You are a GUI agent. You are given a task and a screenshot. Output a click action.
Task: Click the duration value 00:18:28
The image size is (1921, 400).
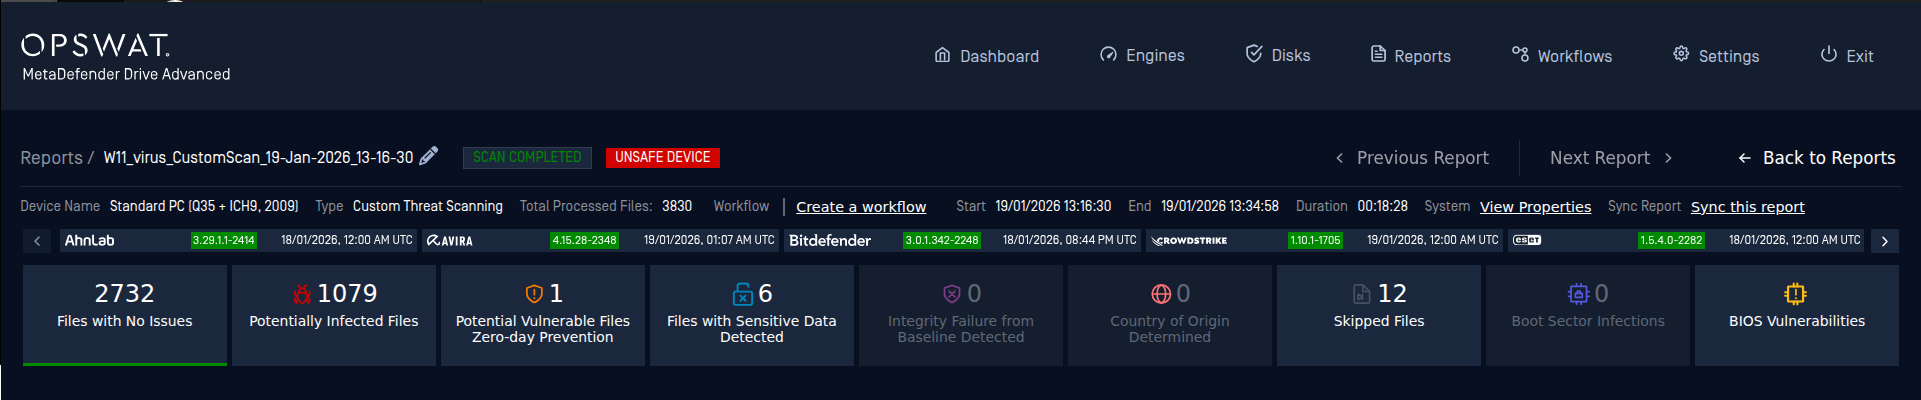(1382, 206)
